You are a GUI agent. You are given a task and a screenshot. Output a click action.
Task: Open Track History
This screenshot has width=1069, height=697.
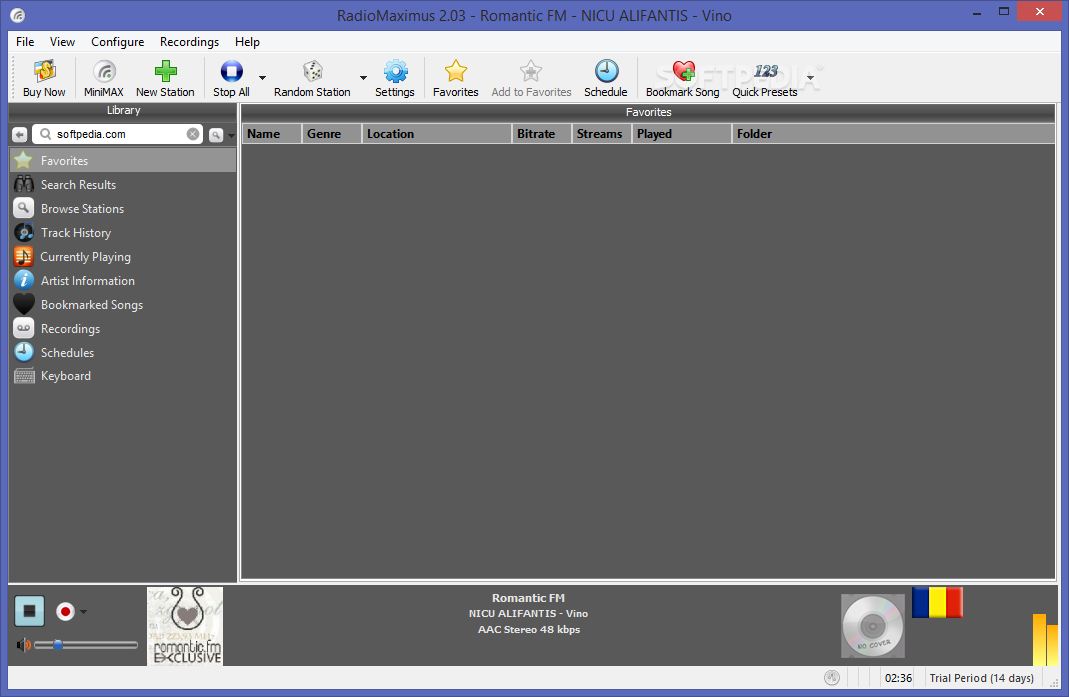pos(123,233)
